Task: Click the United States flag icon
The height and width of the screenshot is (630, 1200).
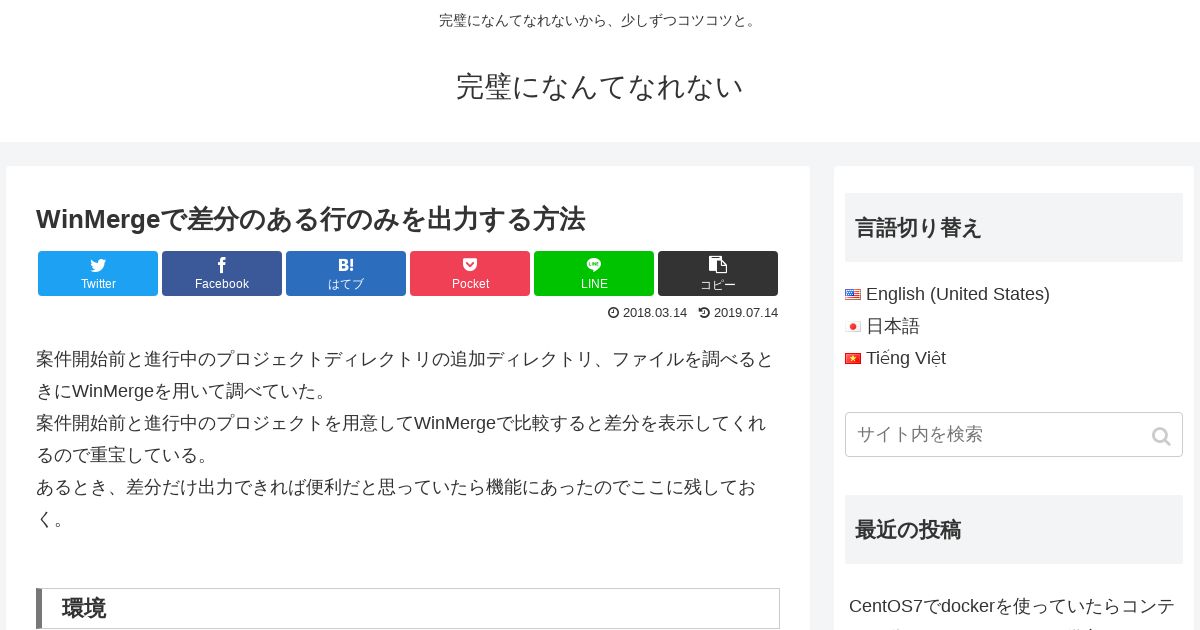Action: coord(853,295)
